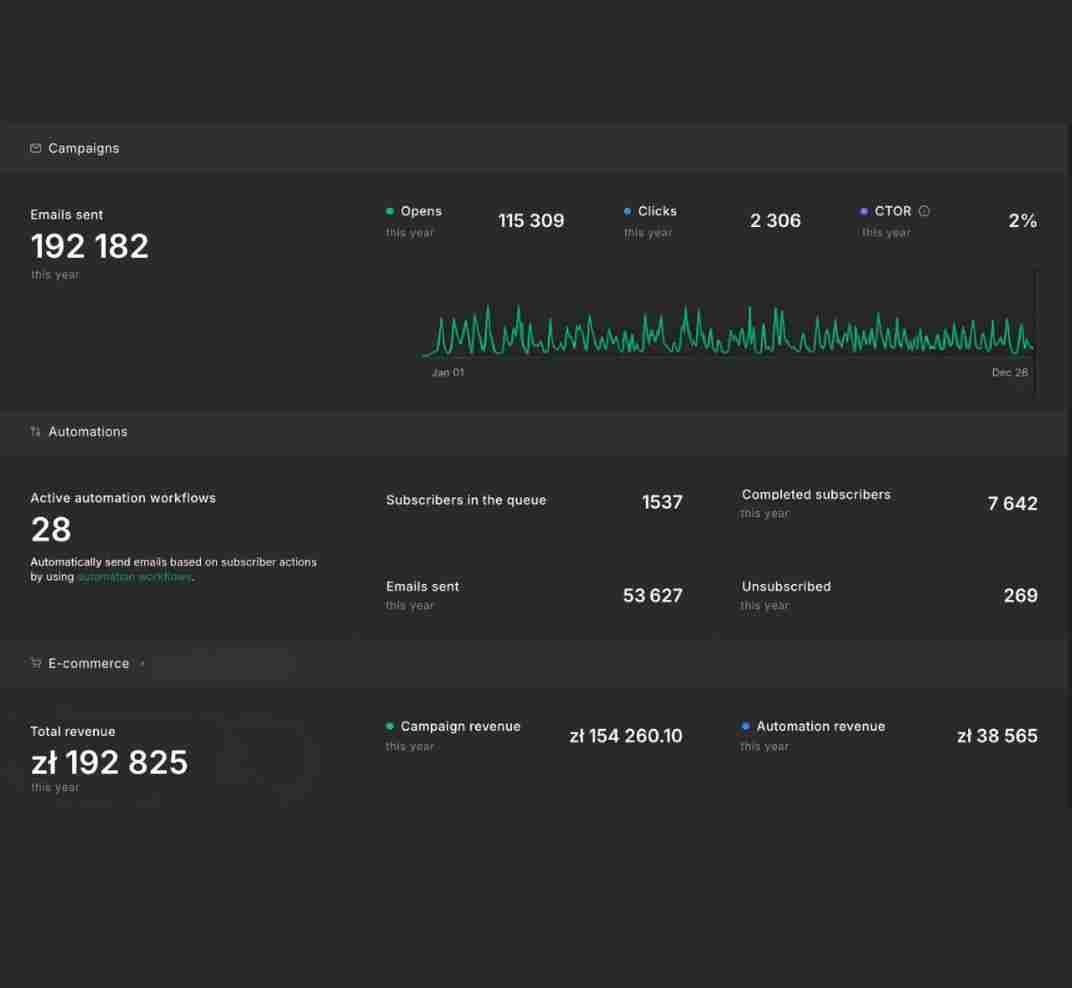
Task: Follow the automation workflows link
Action: coord(135,577)
